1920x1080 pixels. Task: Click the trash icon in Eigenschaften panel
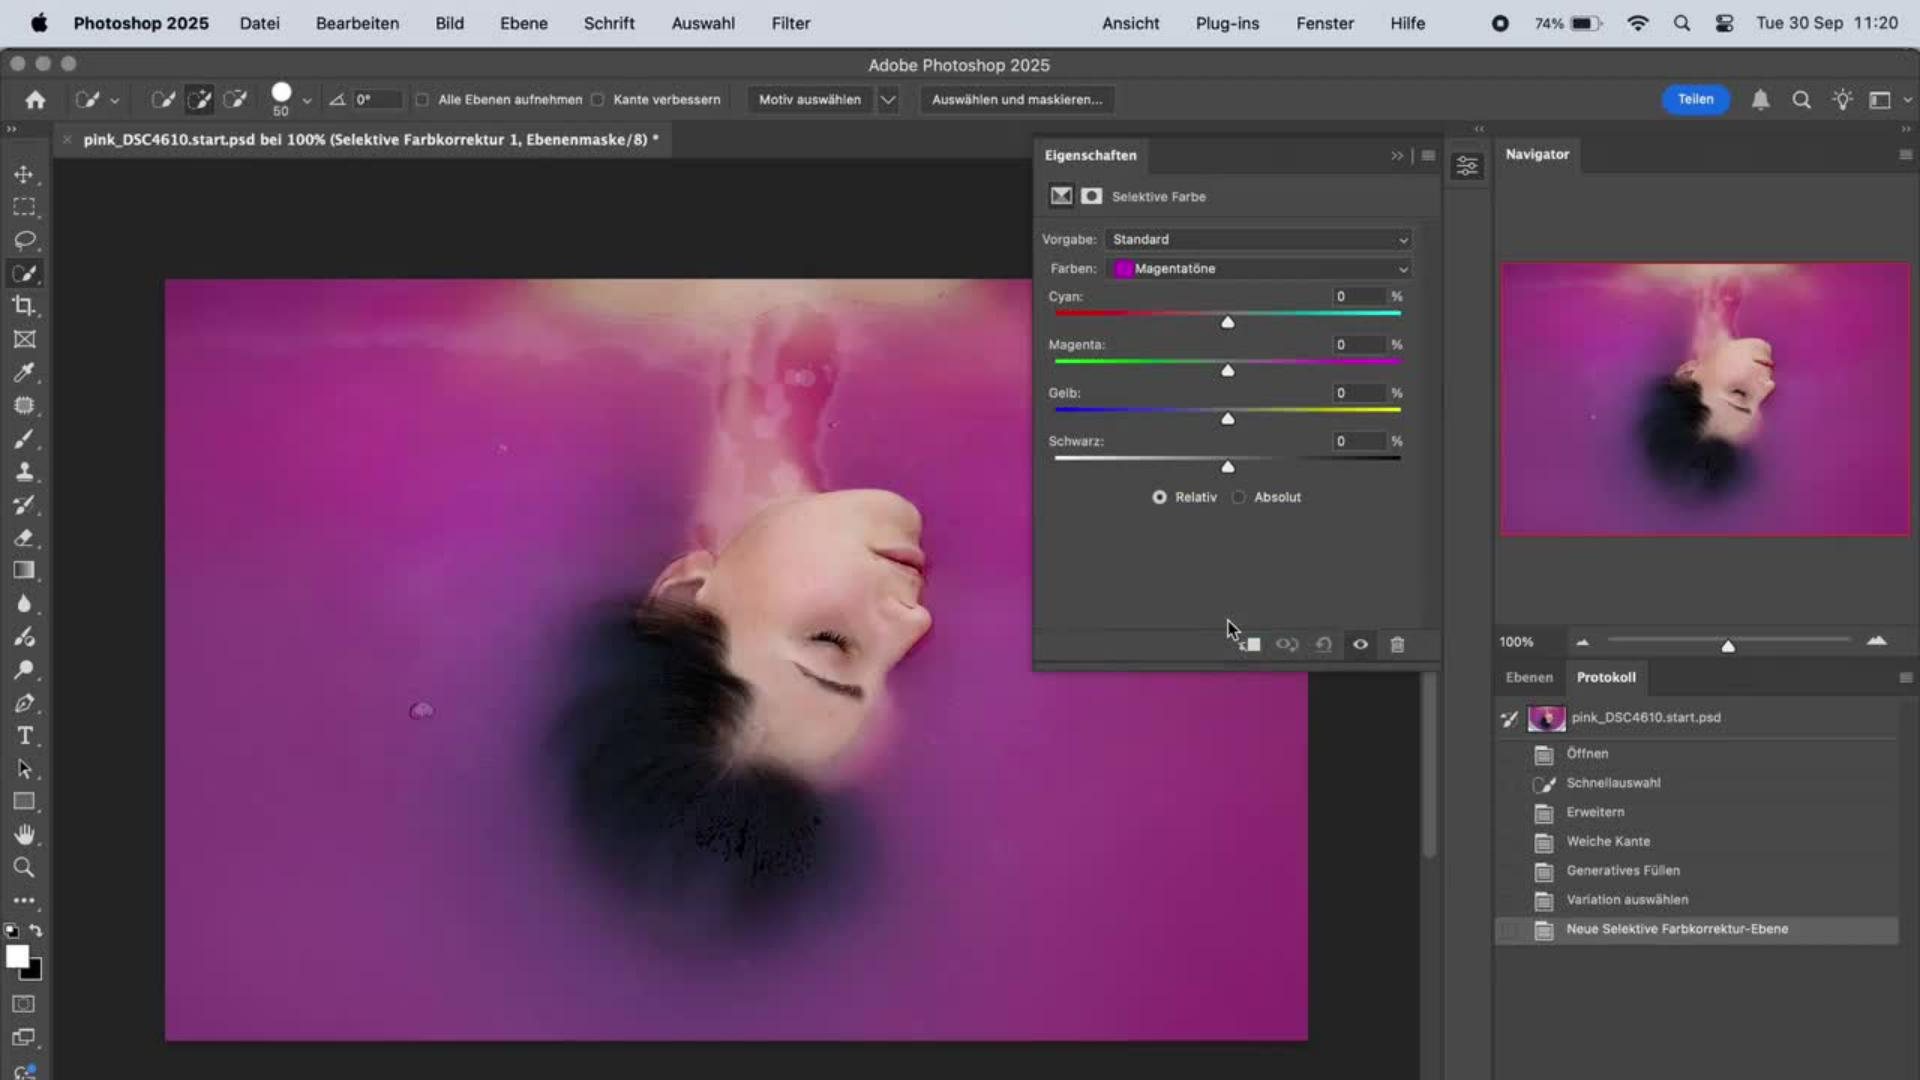click(1397, 645)
